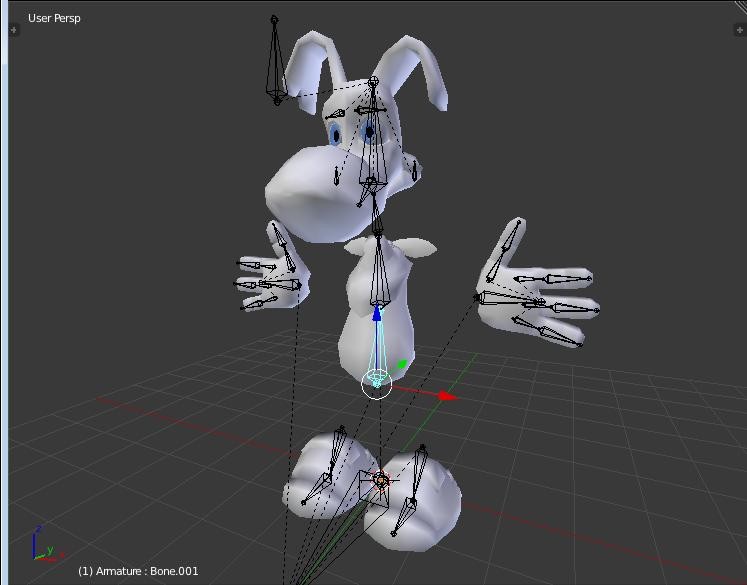Click the "User Persp" view label
The width and height of the screenshot is (747, 585).
coord(54,19)
